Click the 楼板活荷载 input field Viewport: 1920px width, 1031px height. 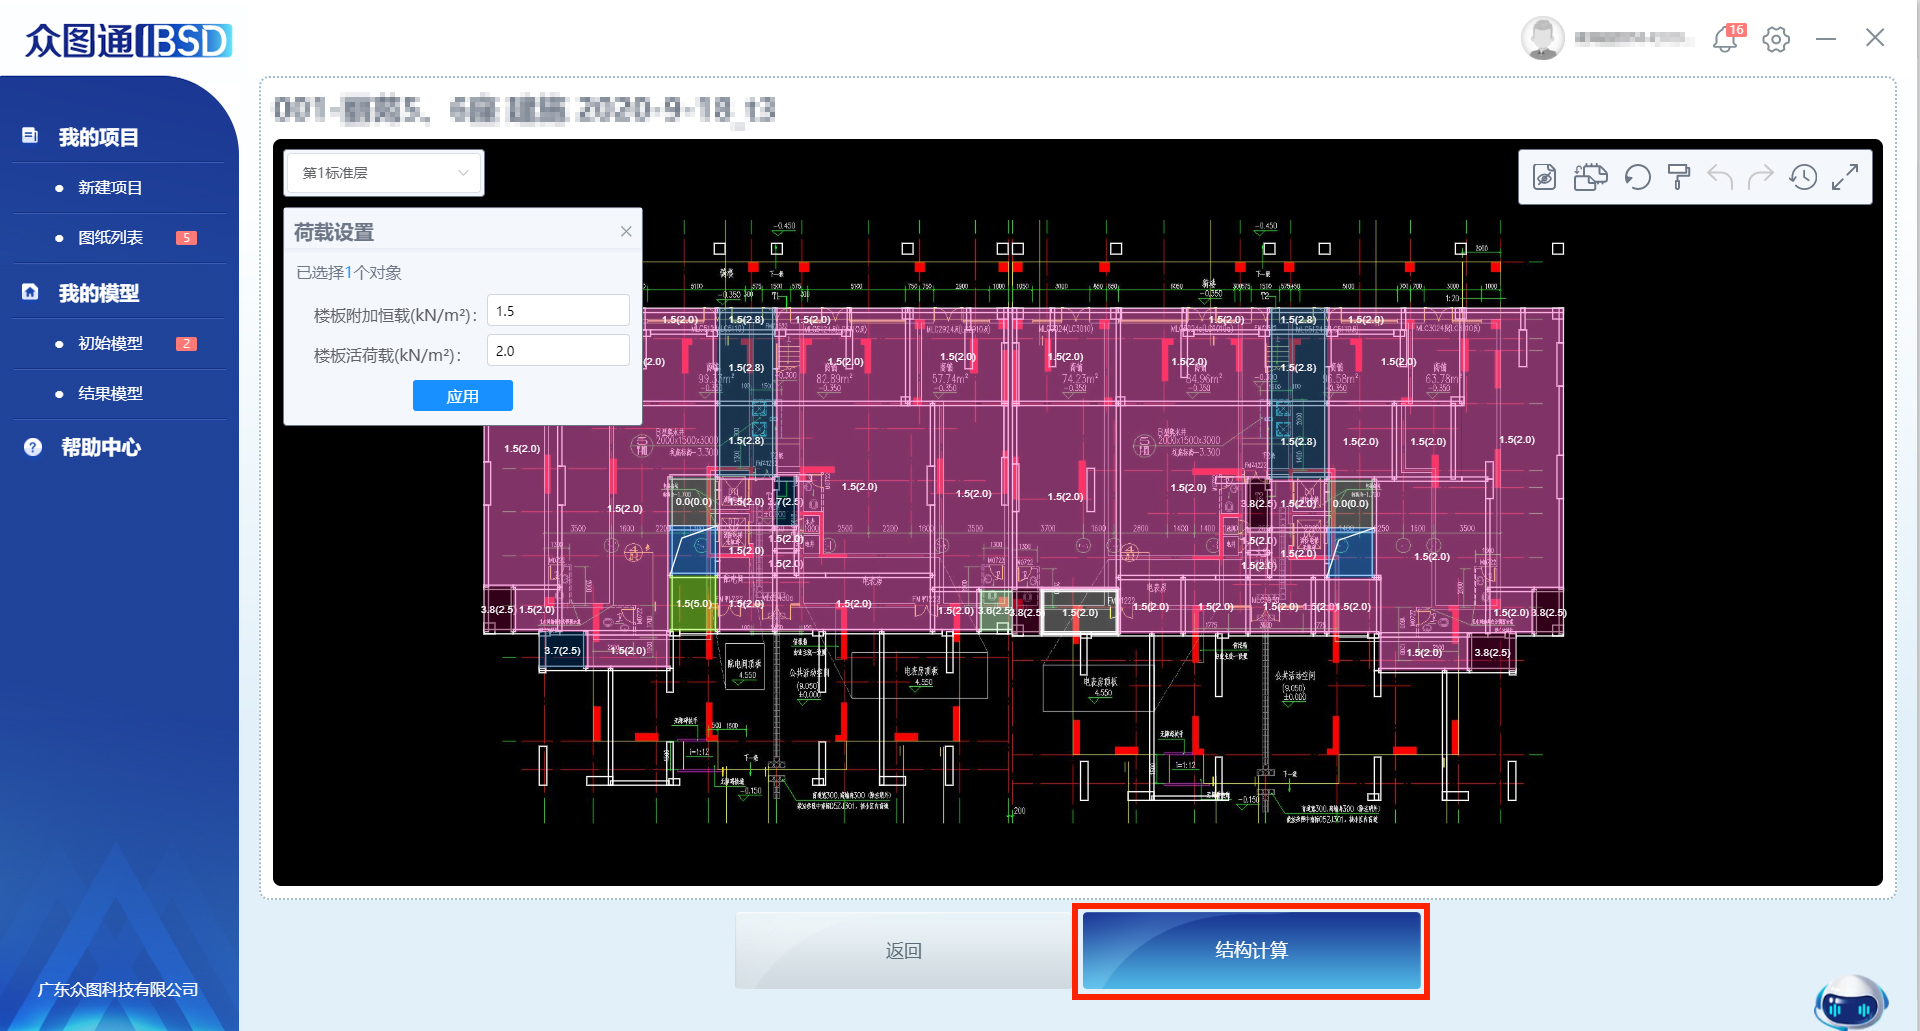558,351
